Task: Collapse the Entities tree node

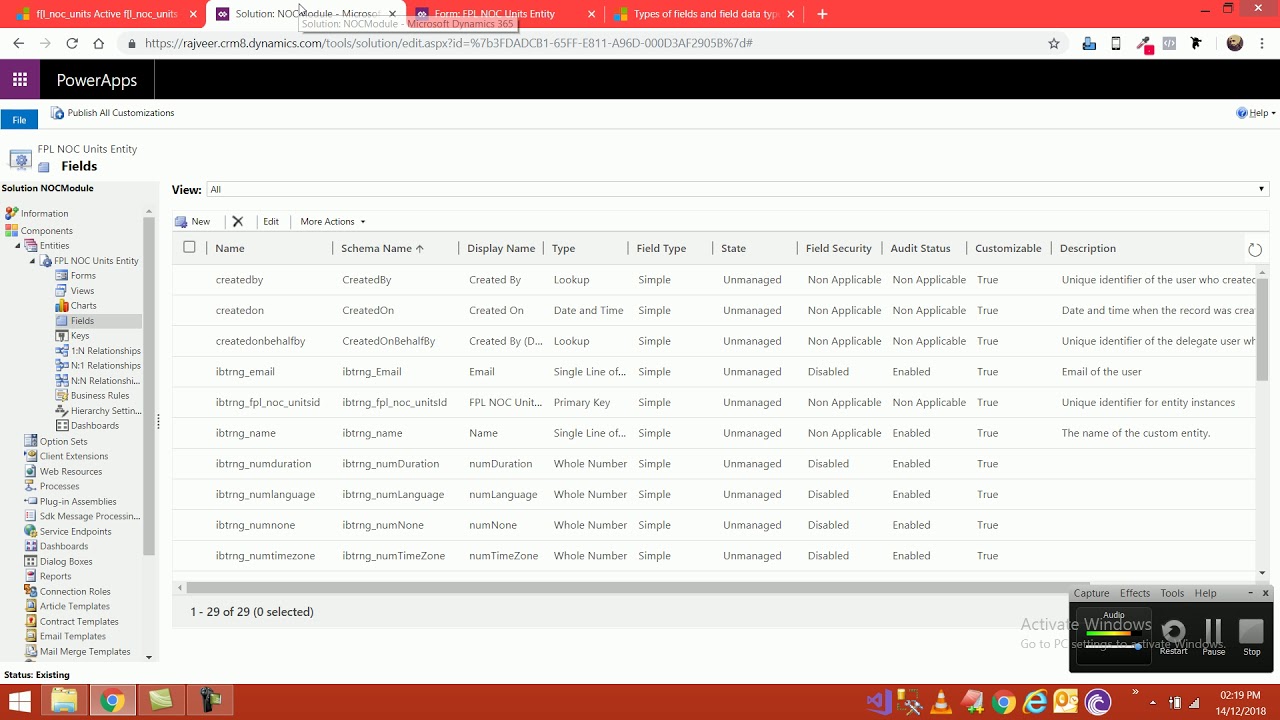Action: click(x=17, y=246)
